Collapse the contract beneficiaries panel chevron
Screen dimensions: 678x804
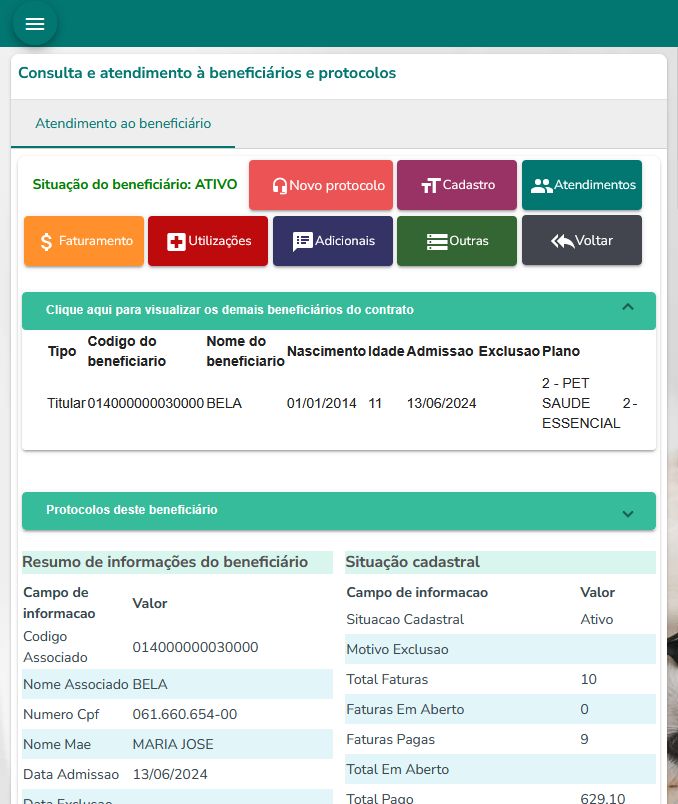click(628, 308)
